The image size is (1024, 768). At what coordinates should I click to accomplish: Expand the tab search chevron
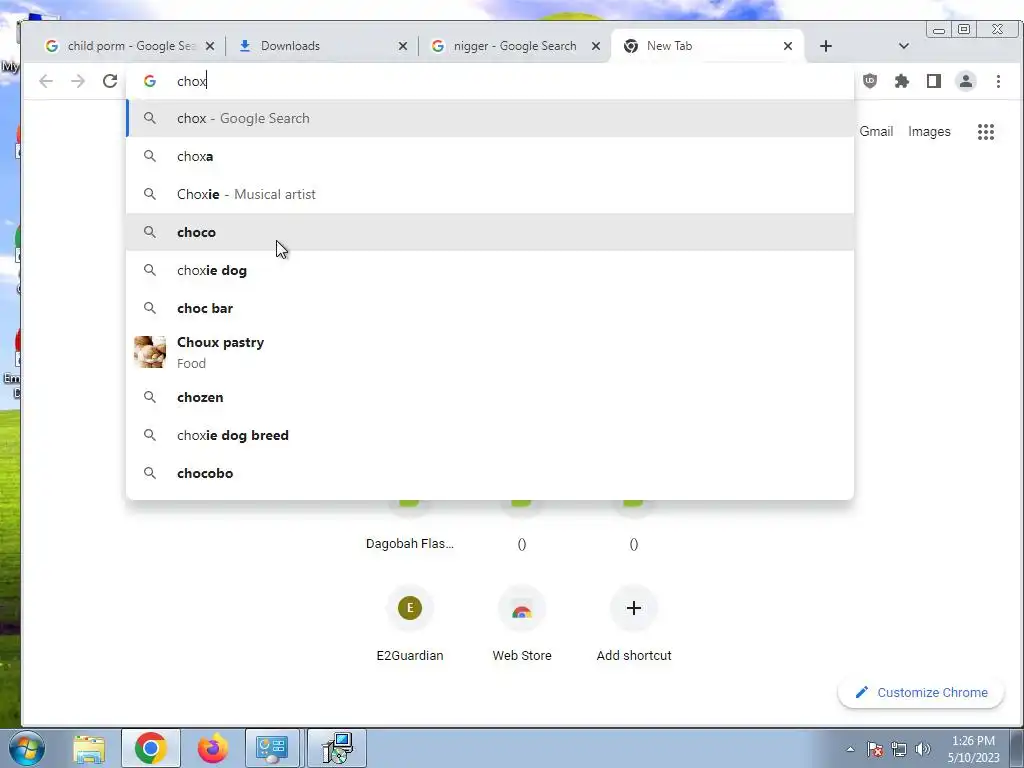pos(904,46)
